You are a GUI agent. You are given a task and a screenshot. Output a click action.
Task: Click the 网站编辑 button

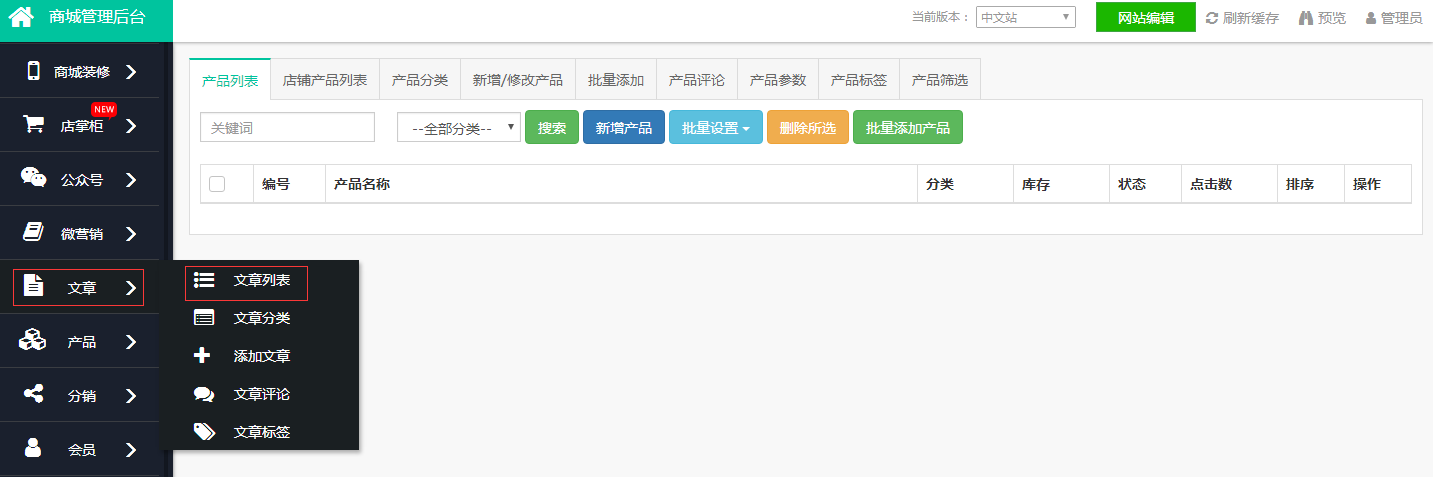1145,18
